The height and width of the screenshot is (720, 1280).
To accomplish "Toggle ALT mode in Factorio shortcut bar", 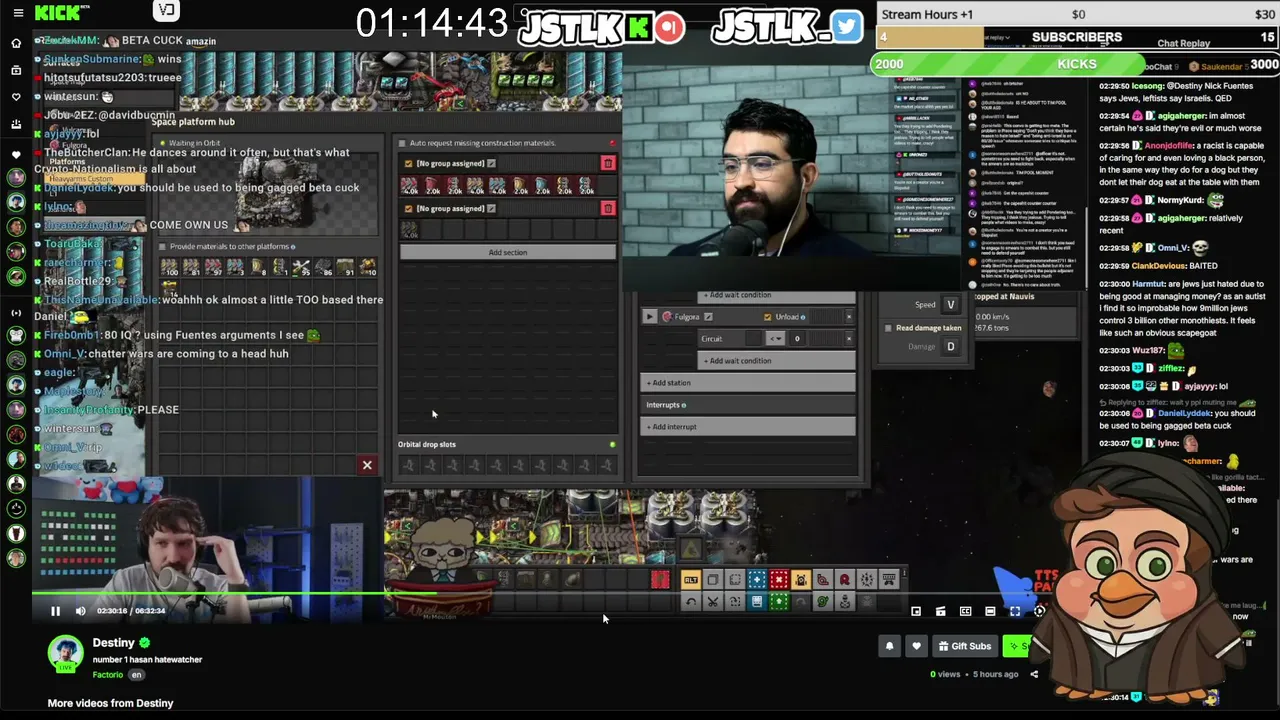I will click(691, 580).
